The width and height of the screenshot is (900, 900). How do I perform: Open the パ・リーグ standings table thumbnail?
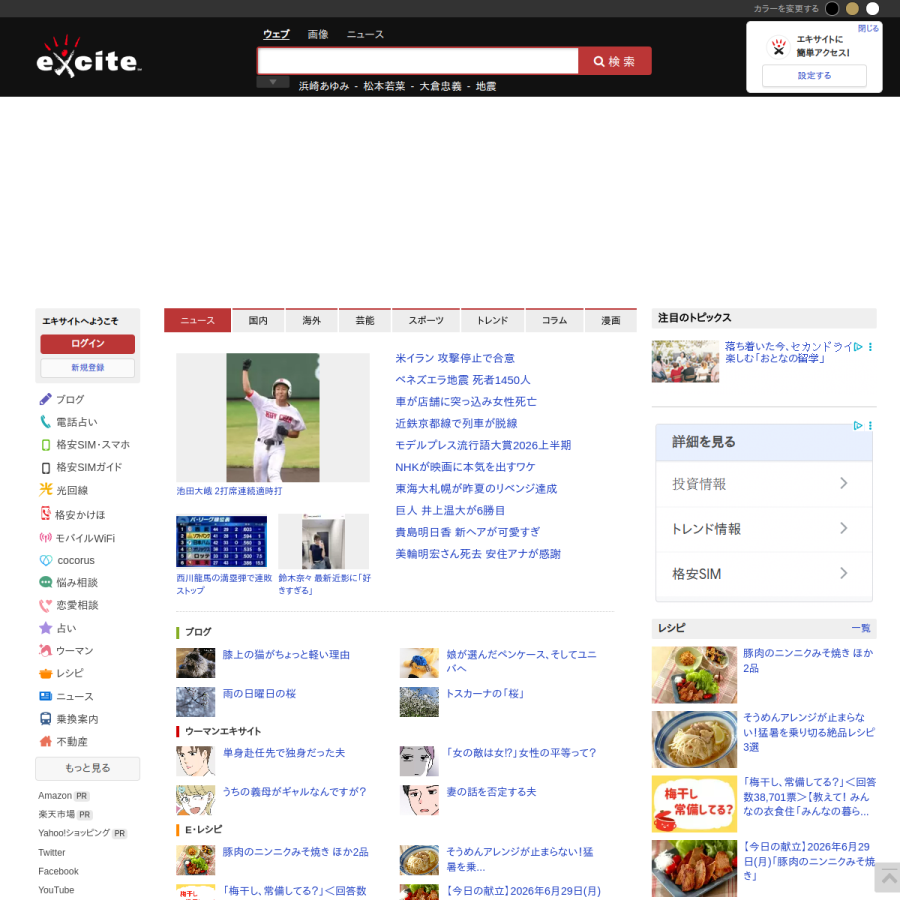[x=222, y=541]
